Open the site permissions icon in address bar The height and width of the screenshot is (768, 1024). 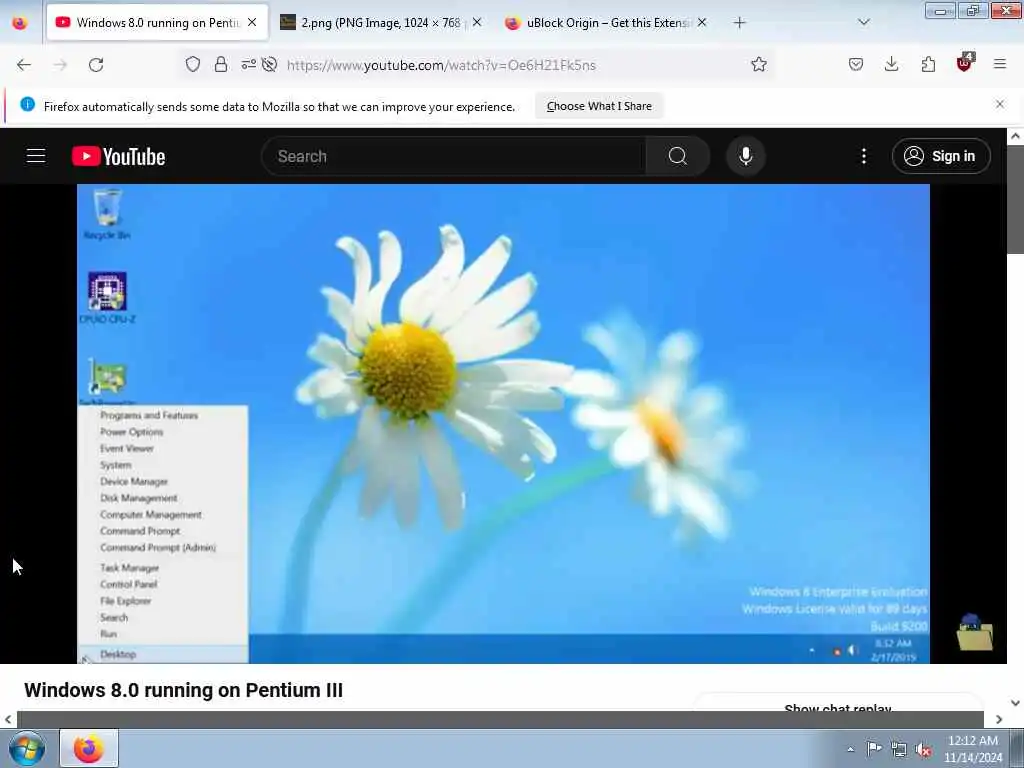coord(248,64)
